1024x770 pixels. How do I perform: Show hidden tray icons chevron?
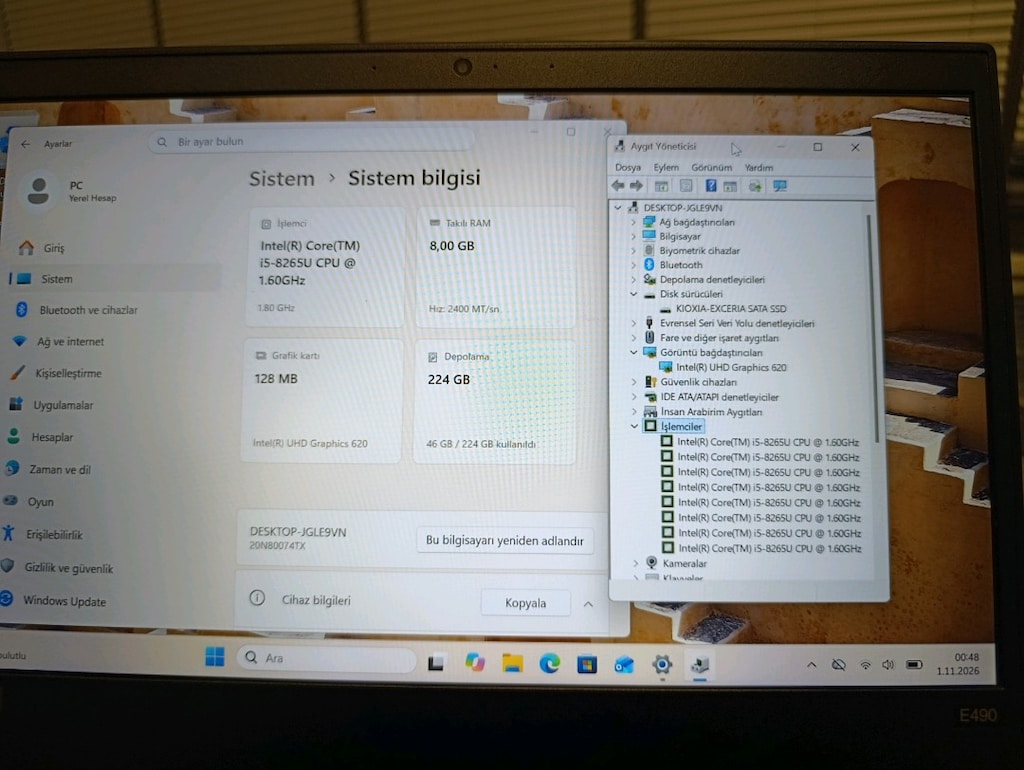811,665
